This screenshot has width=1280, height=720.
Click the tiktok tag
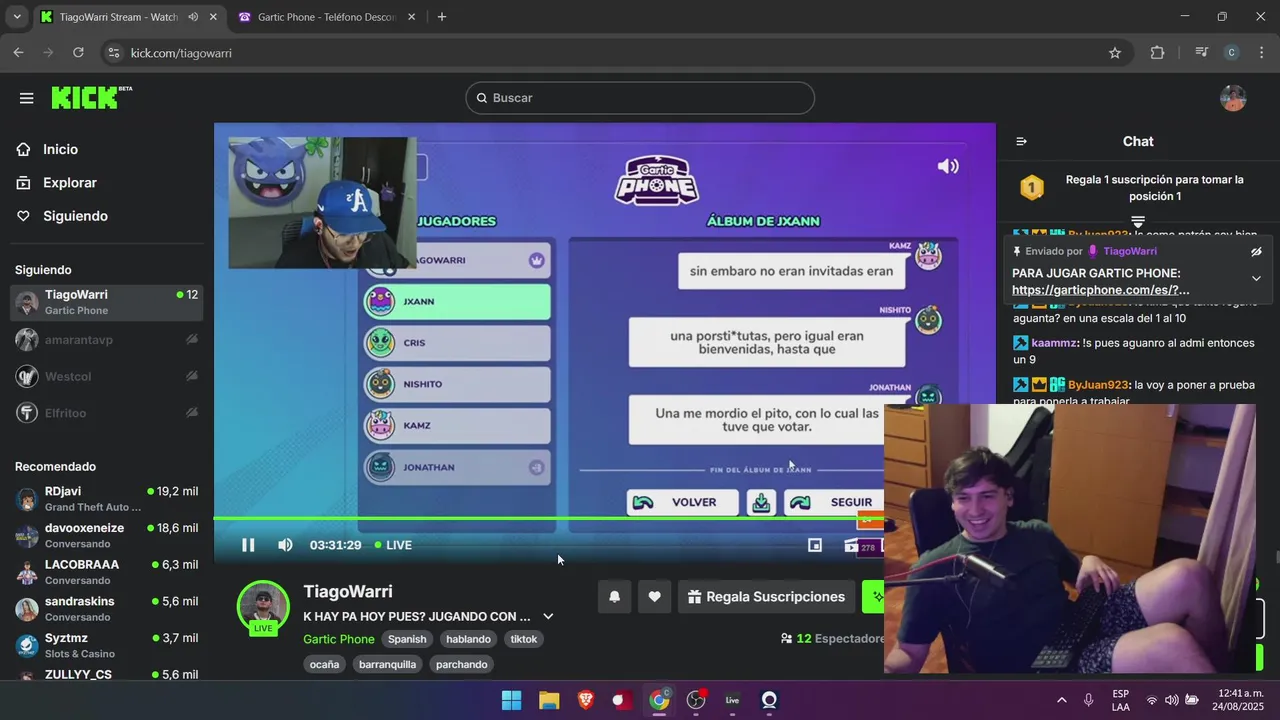pyautogui.click(x=524, y=639)
